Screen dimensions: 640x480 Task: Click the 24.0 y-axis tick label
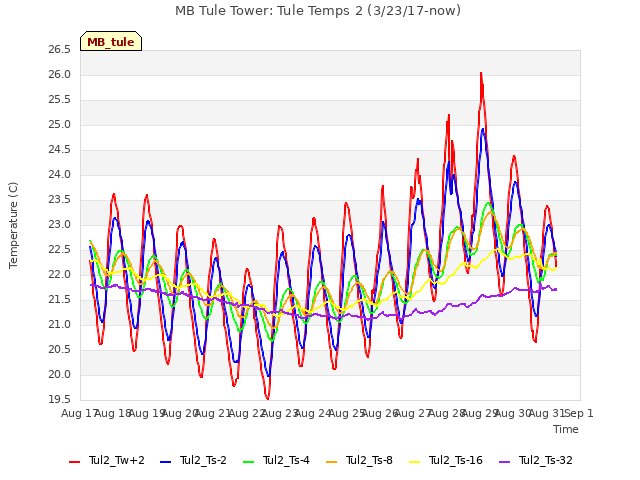[x=60, y=175]
